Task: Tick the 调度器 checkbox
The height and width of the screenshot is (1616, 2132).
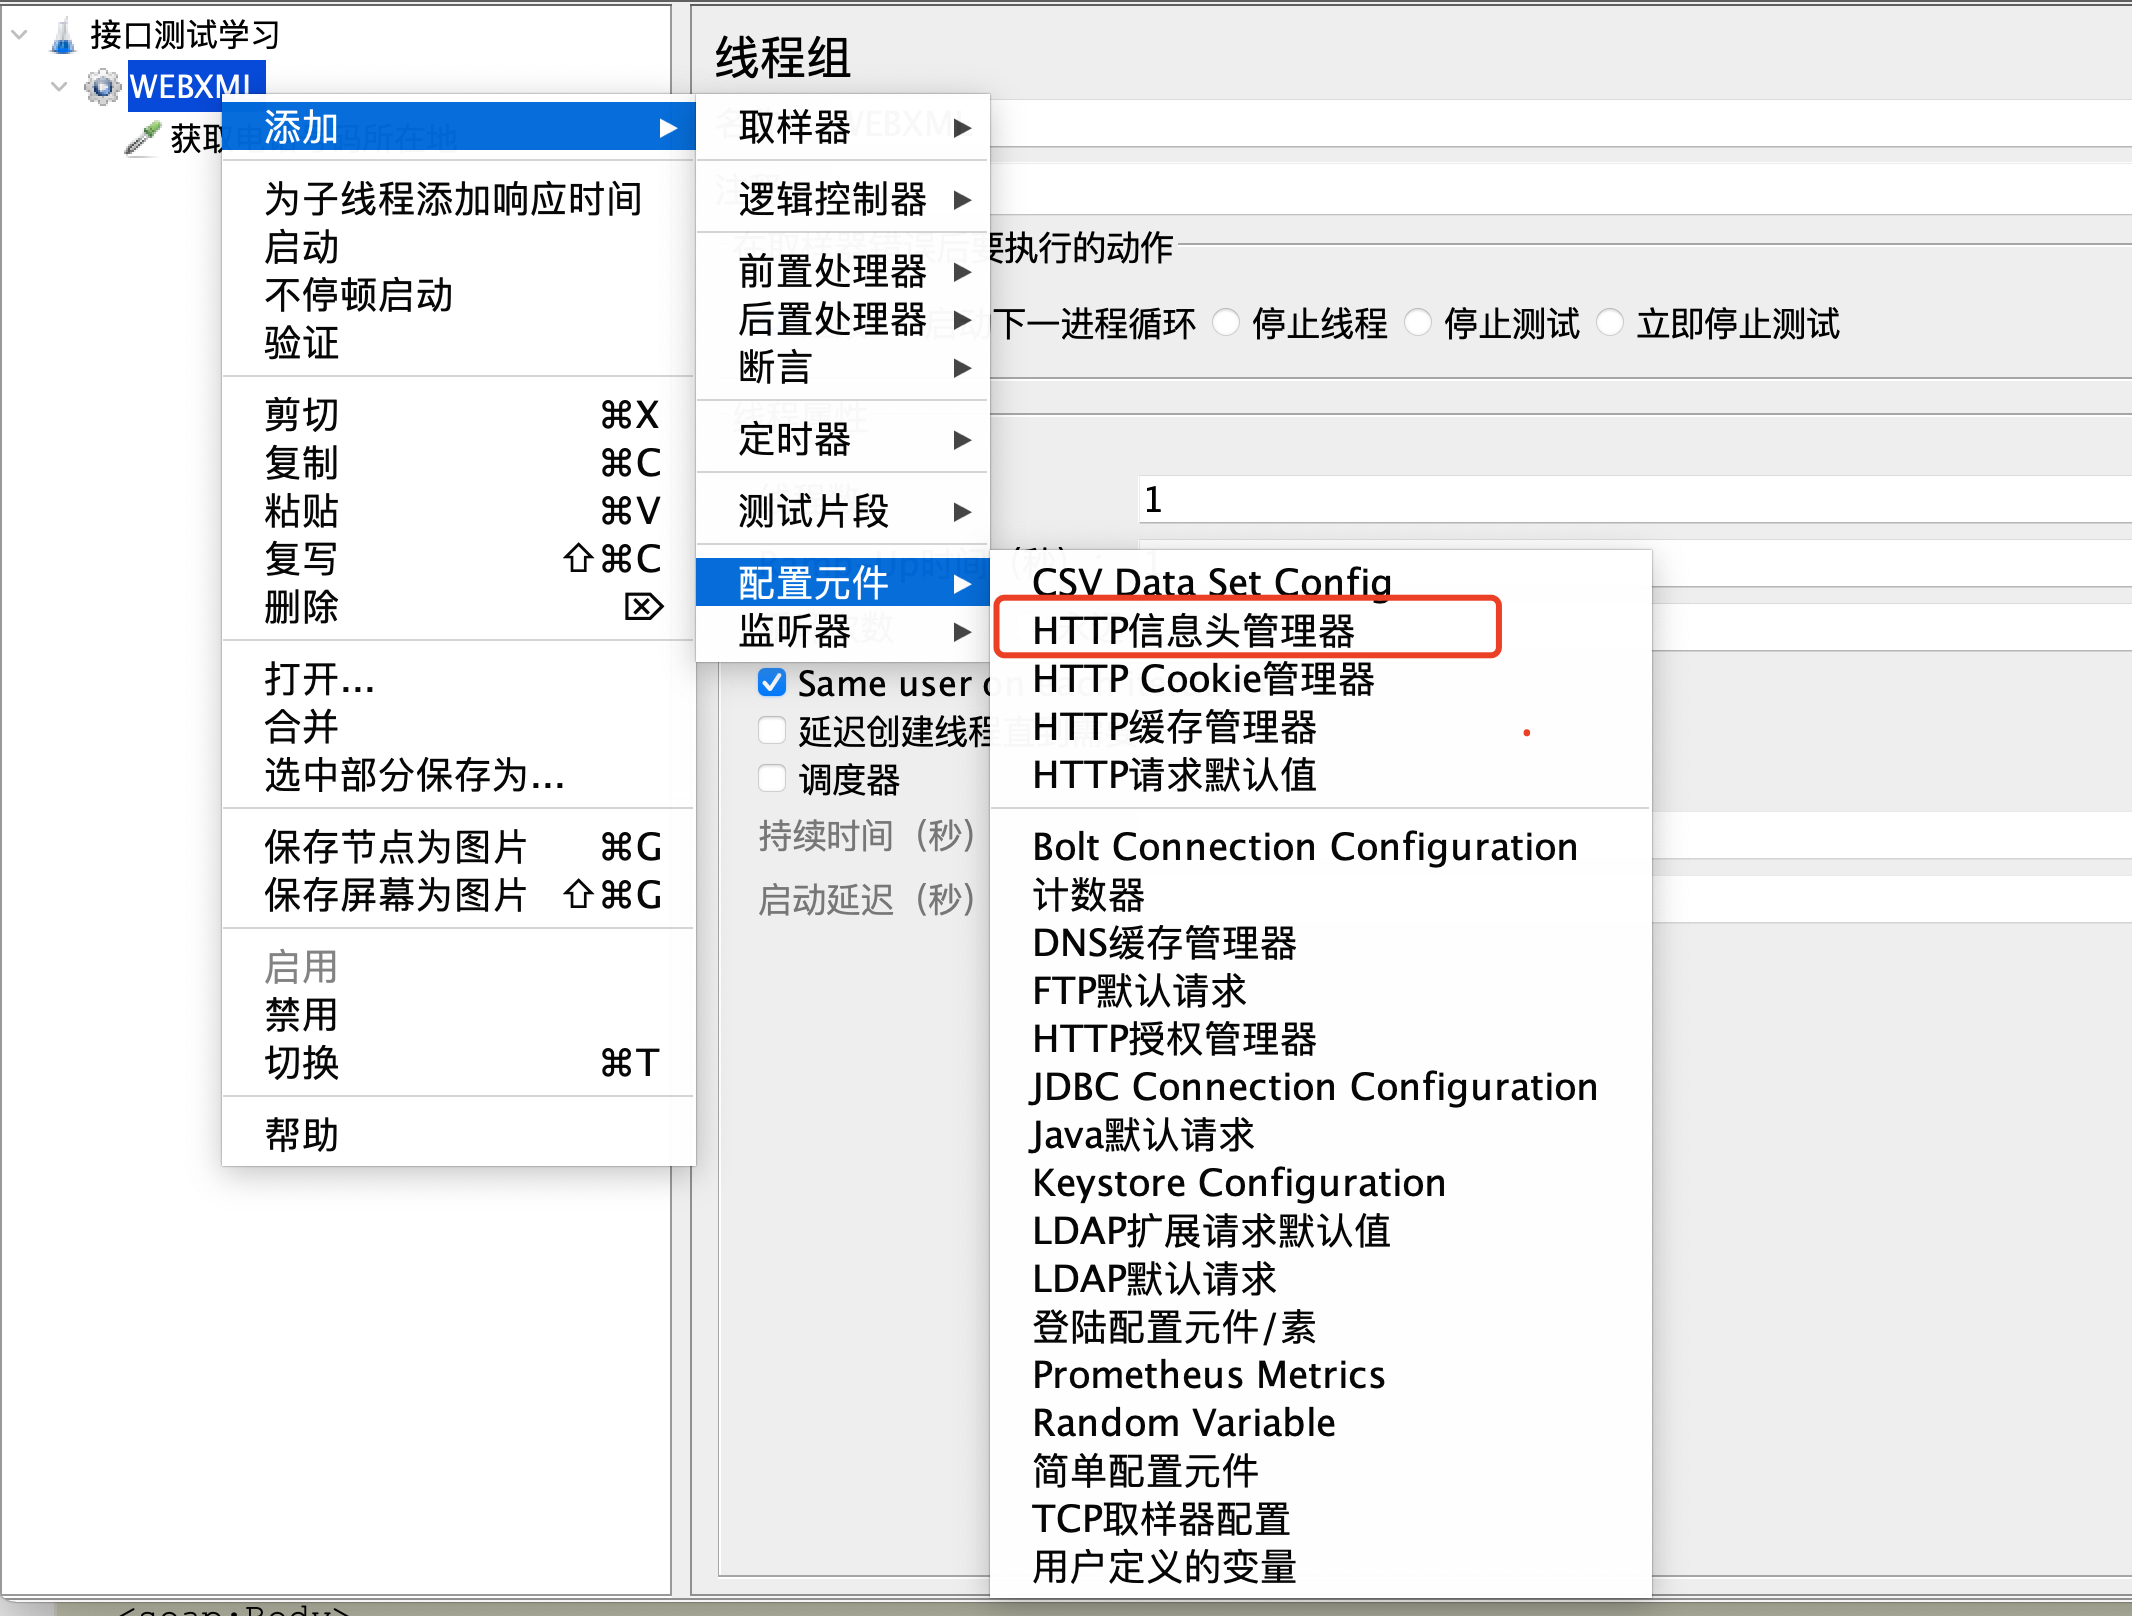Action: 772,779
